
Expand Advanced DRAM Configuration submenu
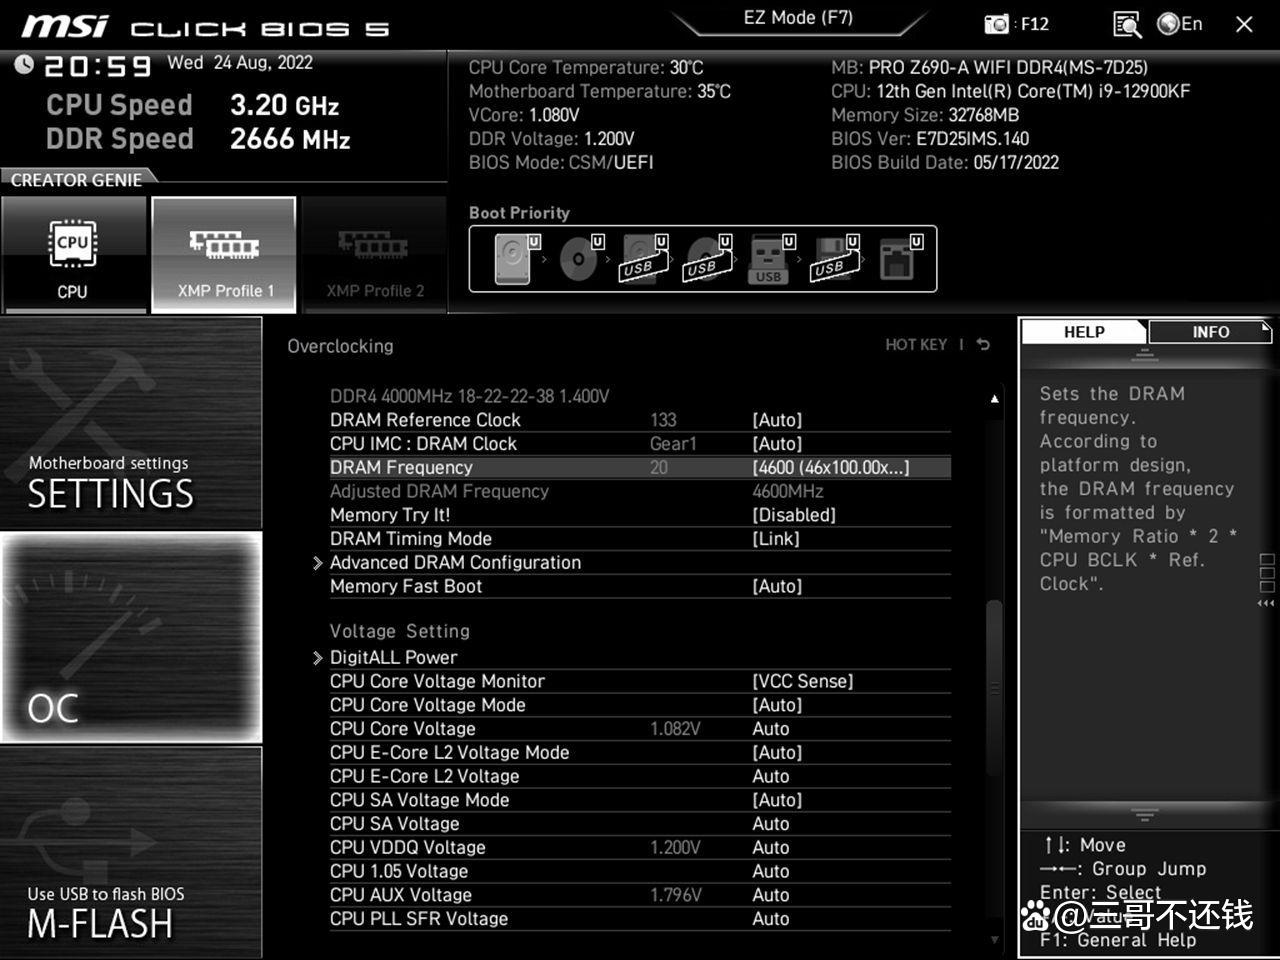(455, 562)
